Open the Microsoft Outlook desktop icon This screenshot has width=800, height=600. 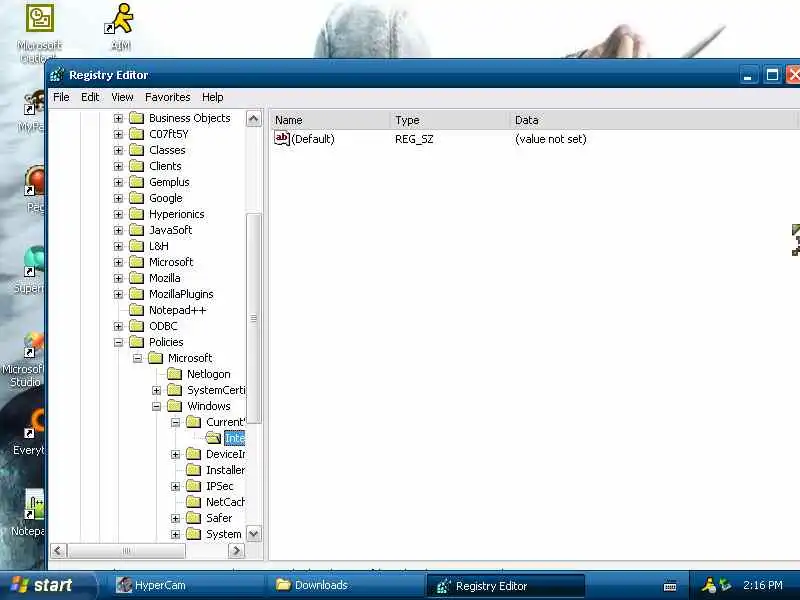click(40, 33)
